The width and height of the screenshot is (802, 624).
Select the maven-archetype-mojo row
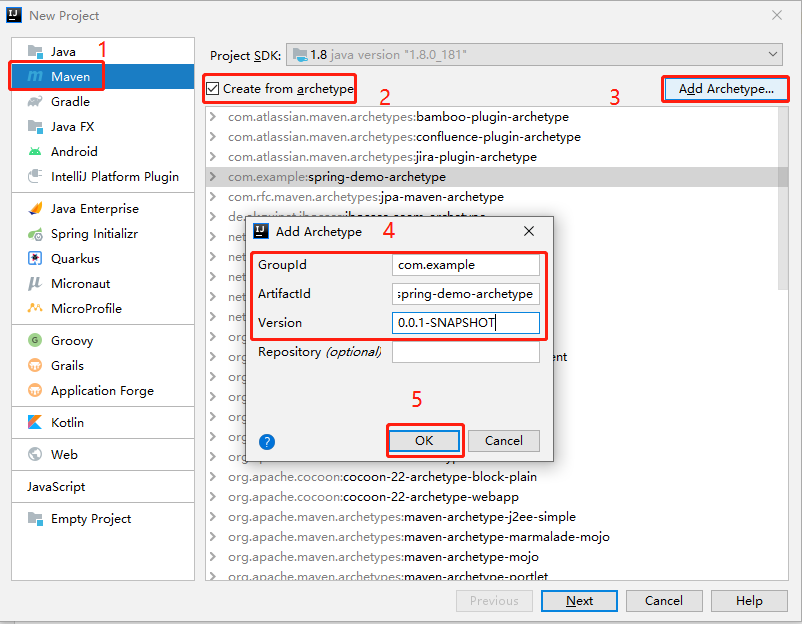[x=492, y=556]
